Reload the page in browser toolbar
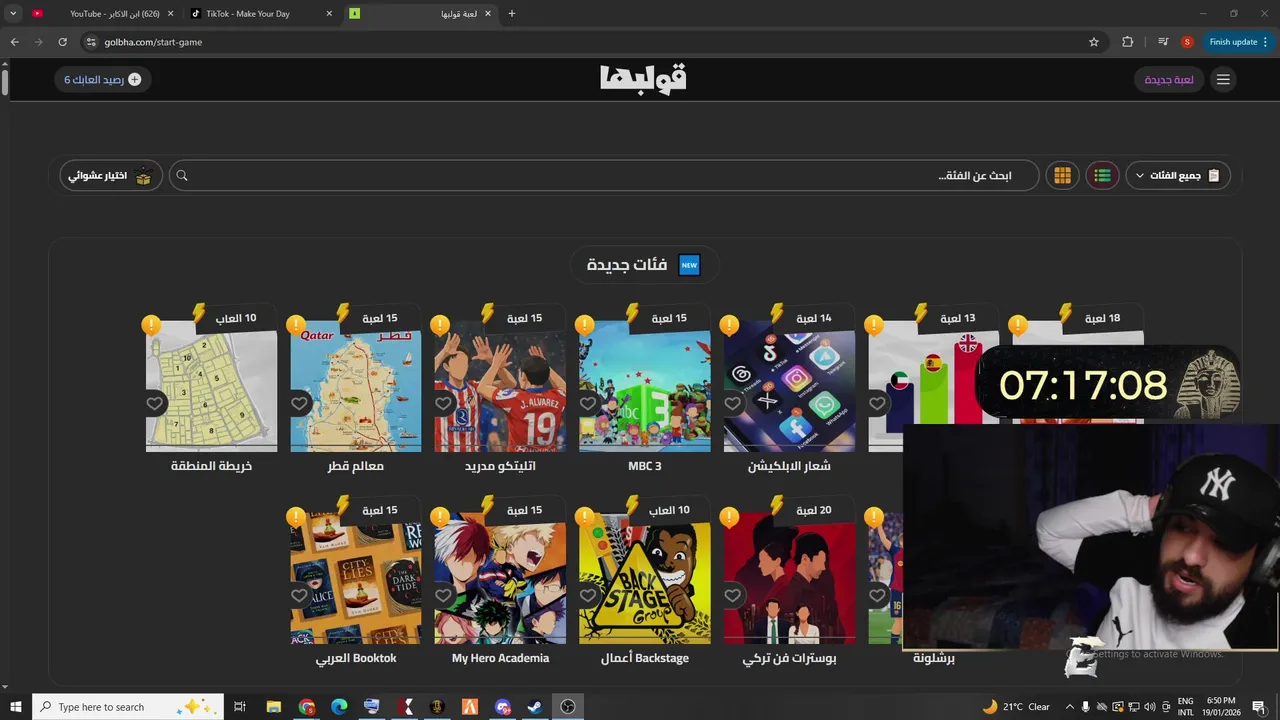Screen dimensions: 1280x720 pos(62,42)
